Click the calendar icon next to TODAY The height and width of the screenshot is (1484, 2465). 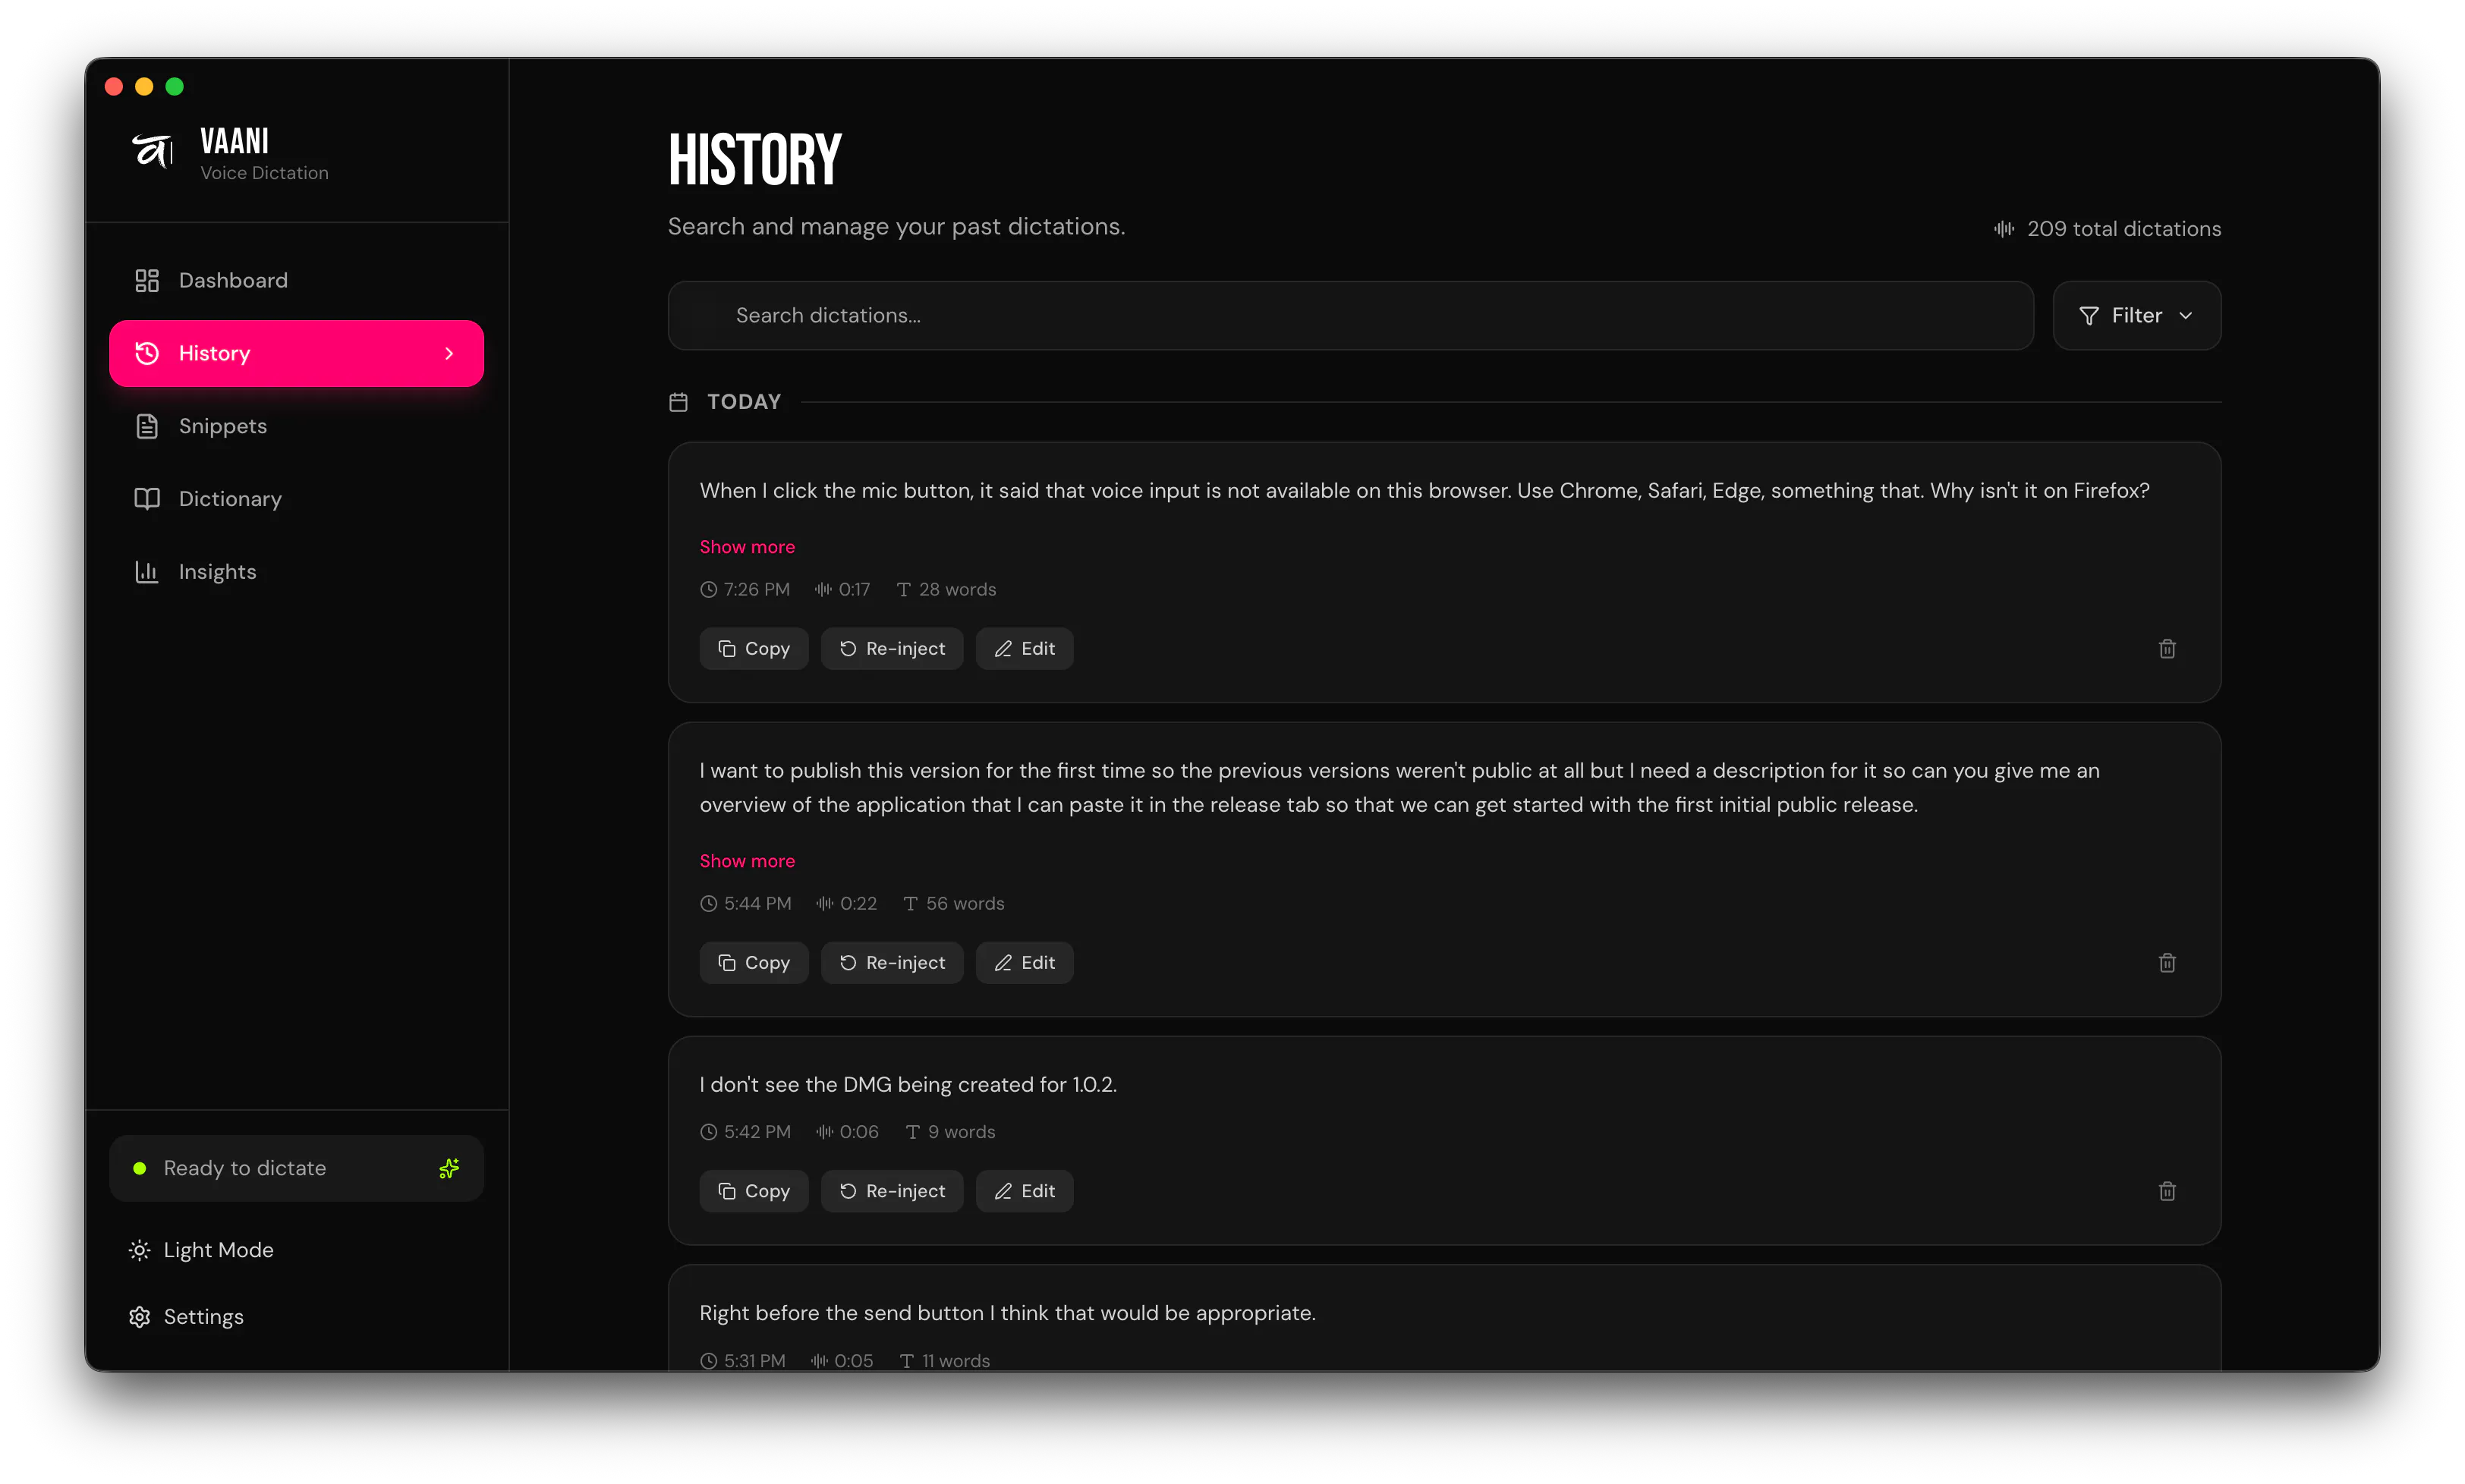click(678, 401)
